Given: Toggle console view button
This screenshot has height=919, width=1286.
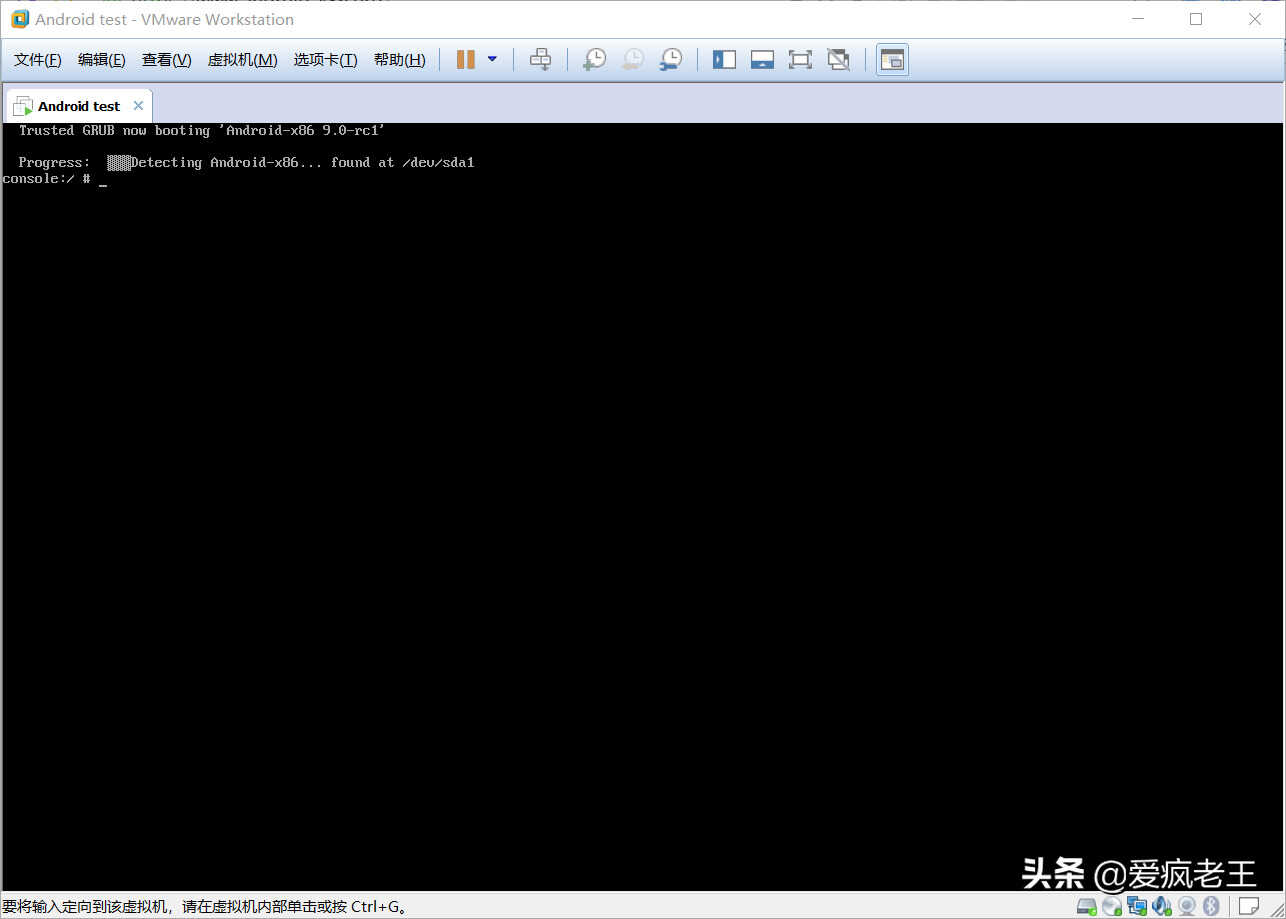Looking at the screenshot, I should coord(892,60).
